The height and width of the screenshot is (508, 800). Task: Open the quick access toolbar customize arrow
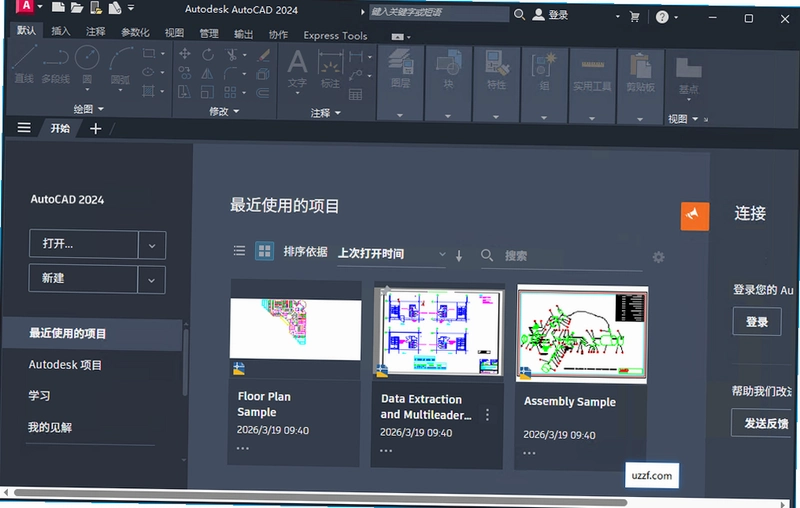[x=131, y=8]
